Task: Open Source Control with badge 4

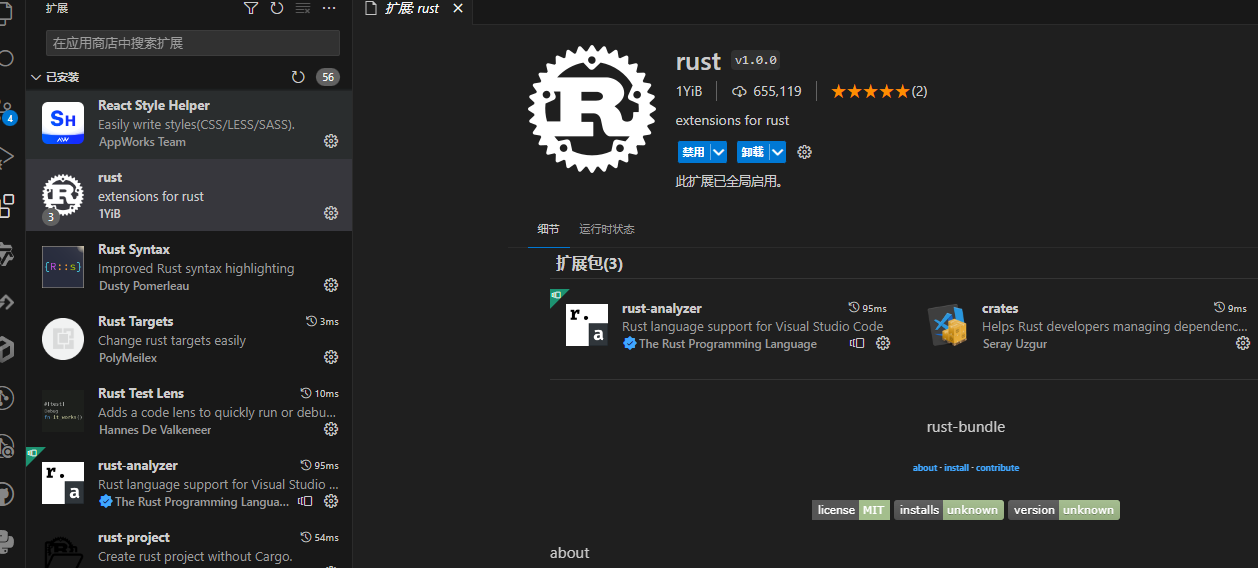Action: [x=8, y=112]
